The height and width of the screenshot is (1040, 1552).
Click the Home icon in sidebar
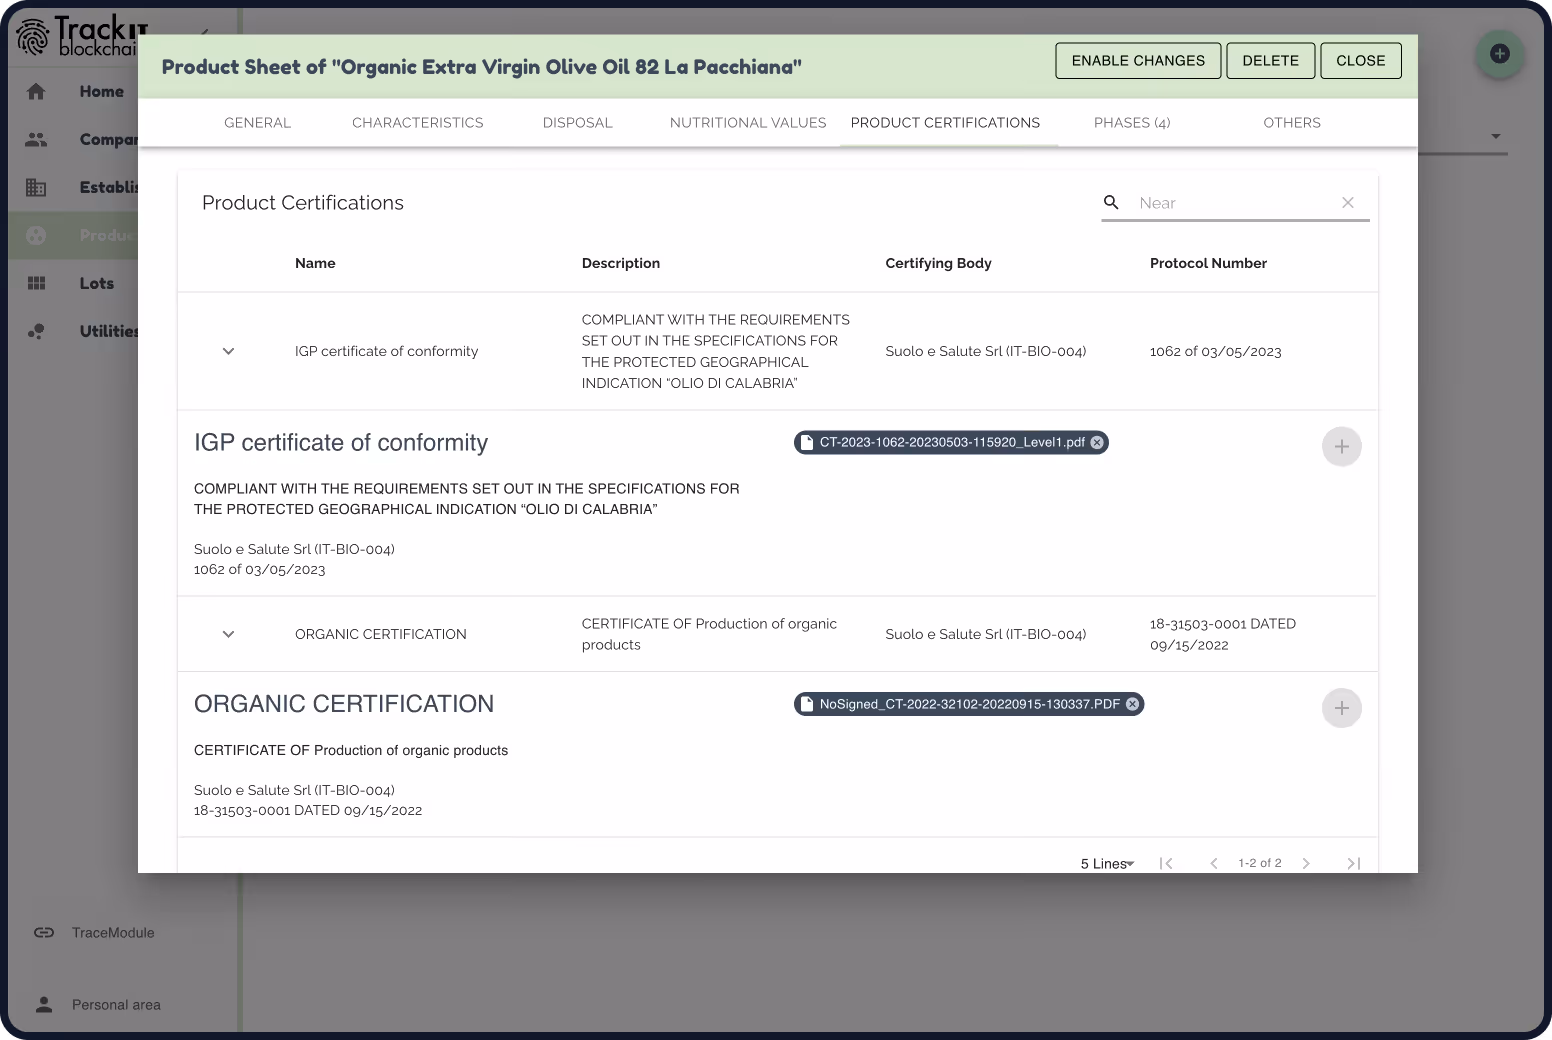coord(36,92)
